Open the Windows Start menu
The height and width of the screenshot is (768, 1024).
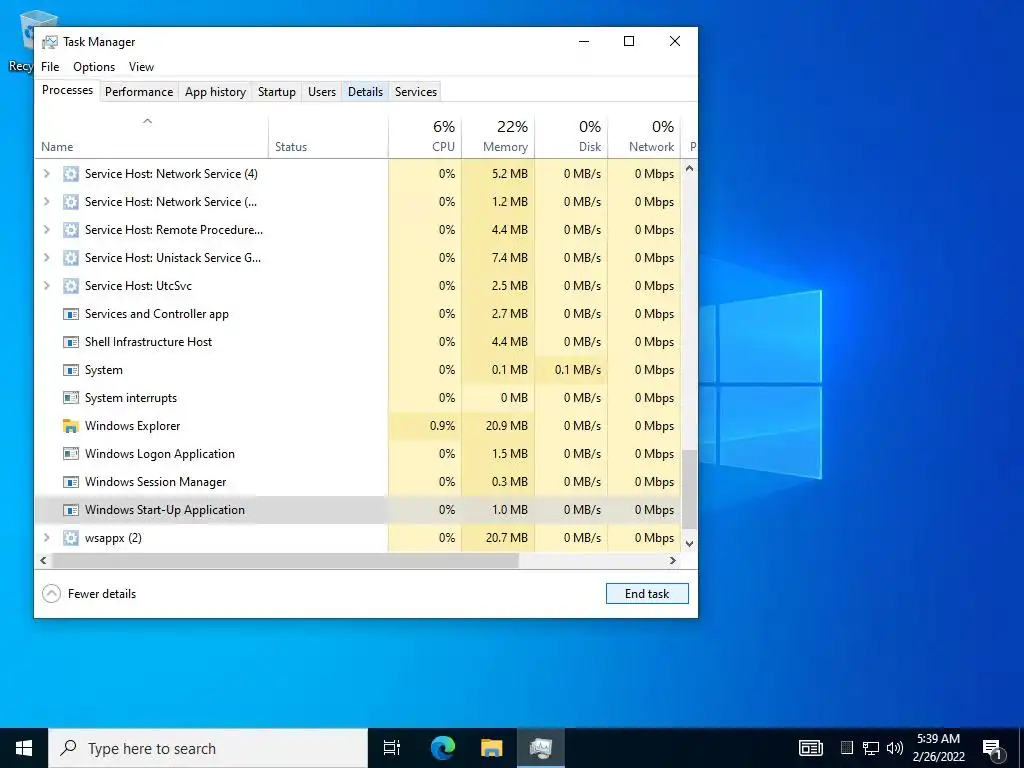point(24,748)
